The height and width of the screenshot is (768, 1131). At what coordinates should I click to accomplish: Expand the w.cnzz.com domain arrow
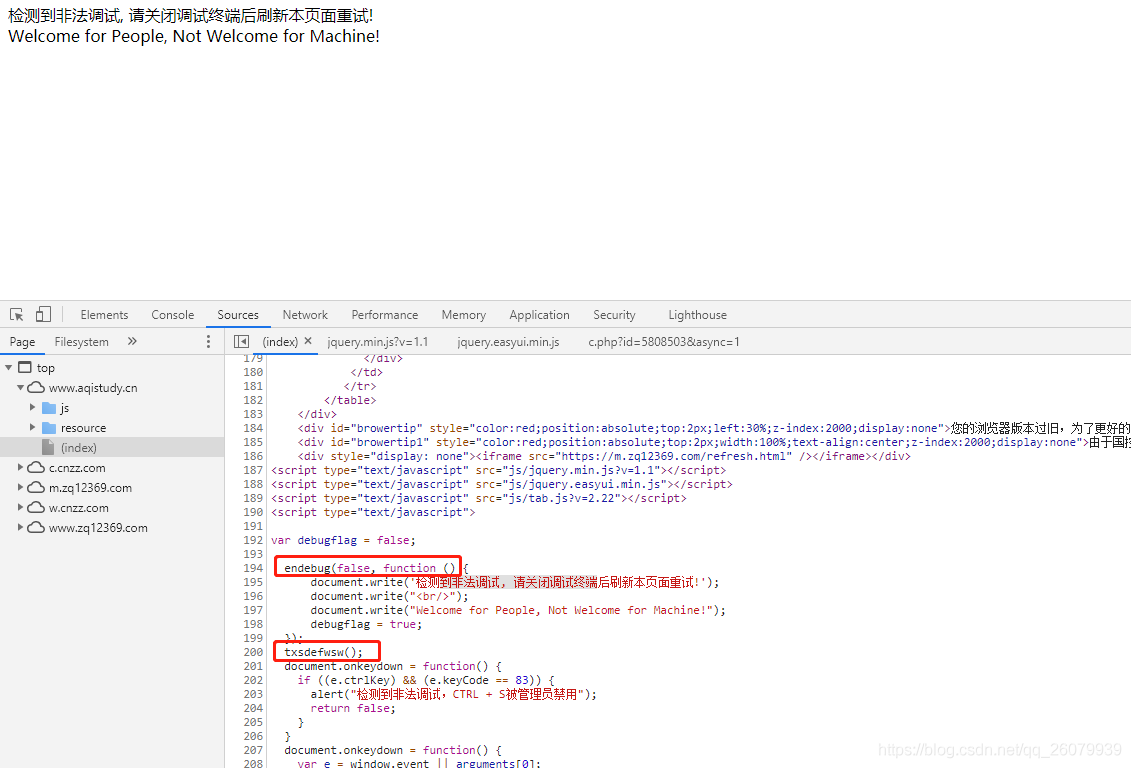coord(20,508)
